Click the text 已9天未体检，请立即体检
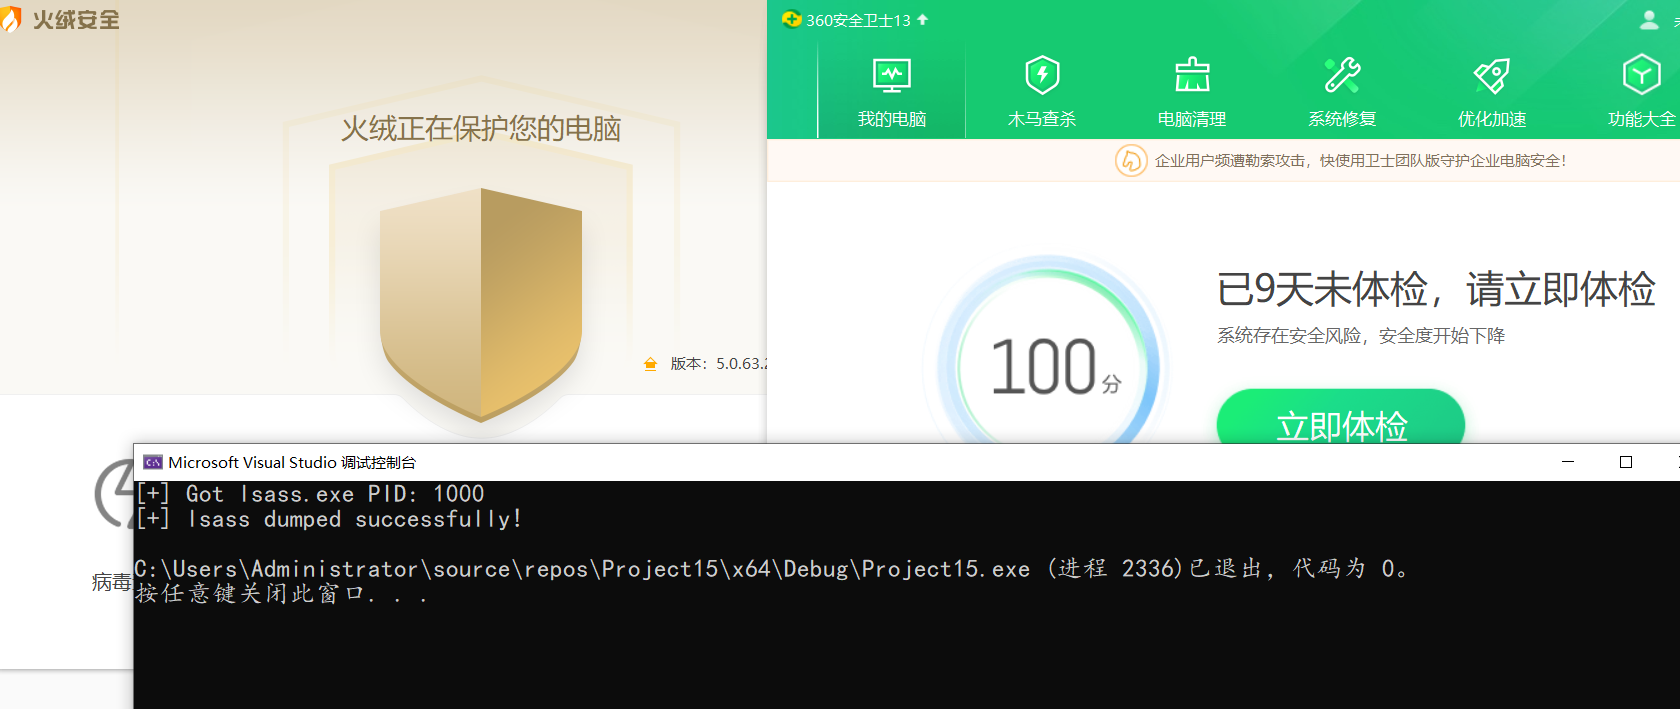Screen dimensions: 1680x709 (x=1436, y=289)
